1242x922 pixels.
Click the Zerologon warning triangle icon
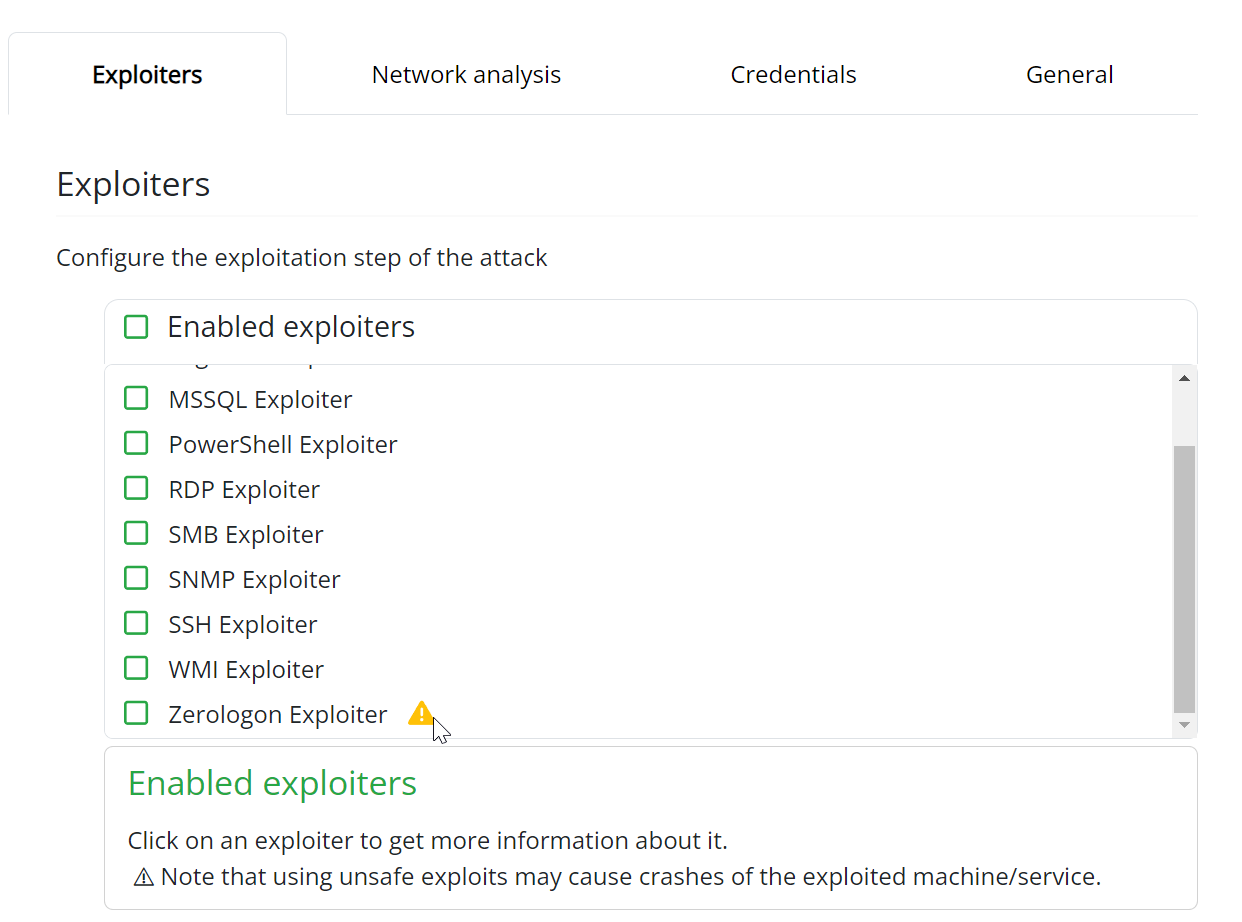point(421,713)
